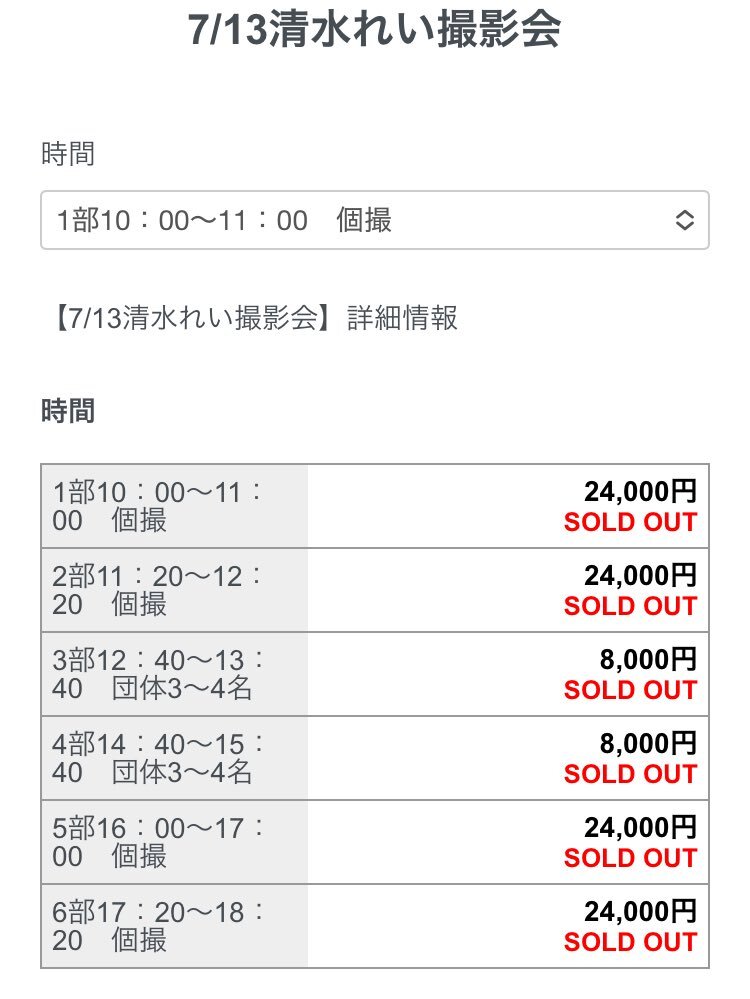750x999 pixels.
Task: Click SOLD OUT label for 1部 session
Action: pos(630,522)
